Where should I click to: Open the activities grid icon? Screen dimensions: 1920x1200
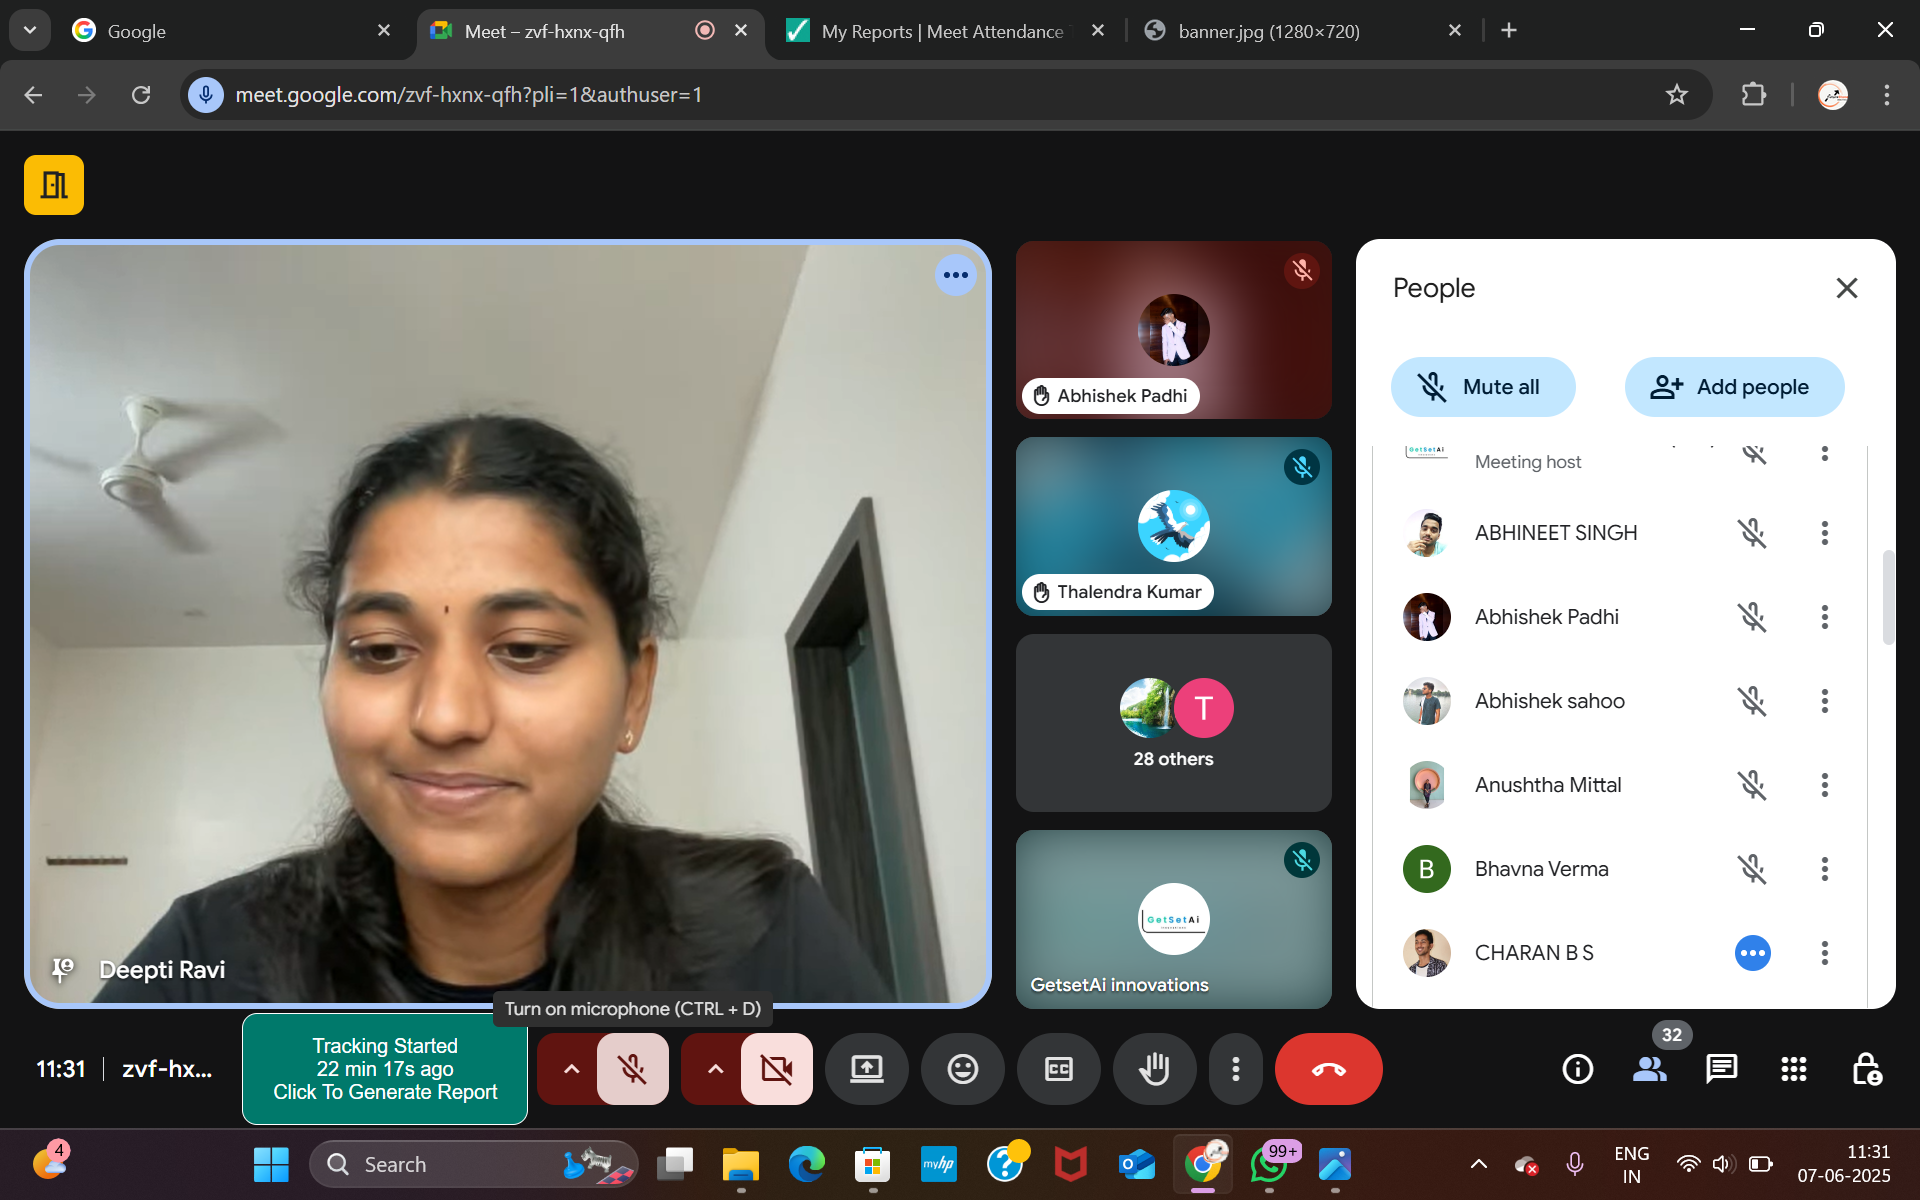[x=1794, y=1069]
